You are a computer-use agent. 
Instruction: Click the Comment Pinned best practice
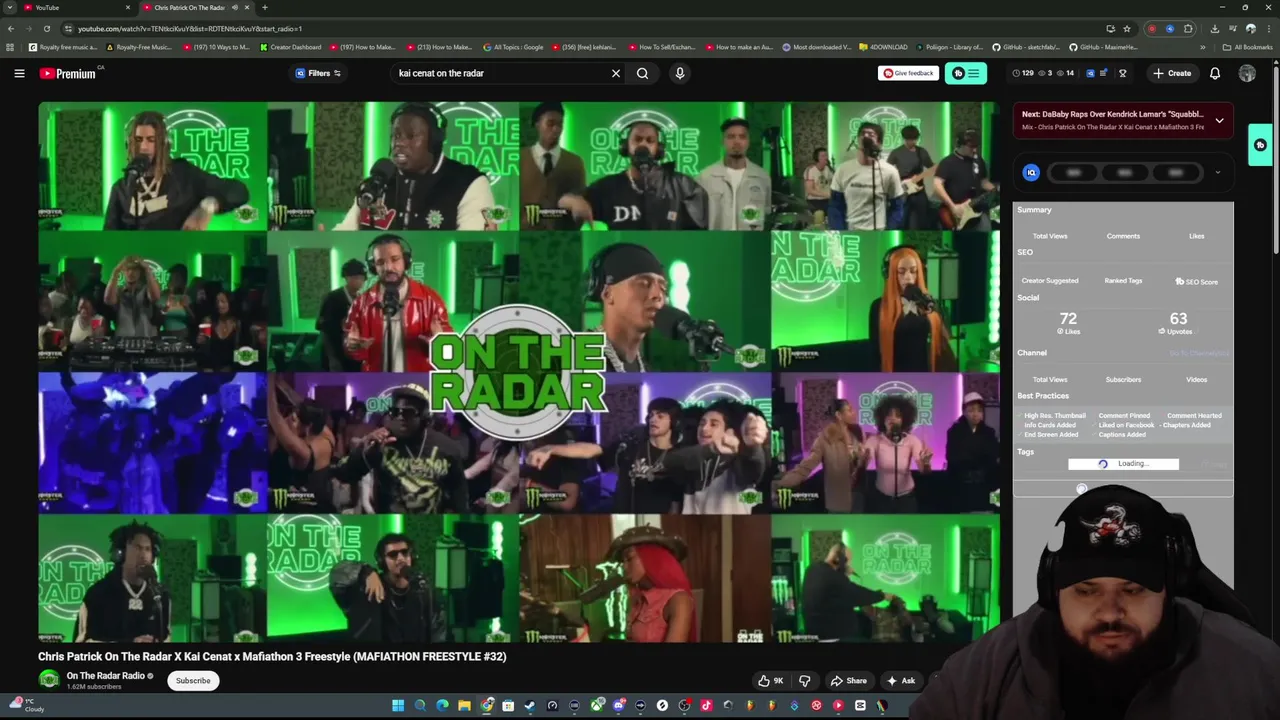point(1124,415)
